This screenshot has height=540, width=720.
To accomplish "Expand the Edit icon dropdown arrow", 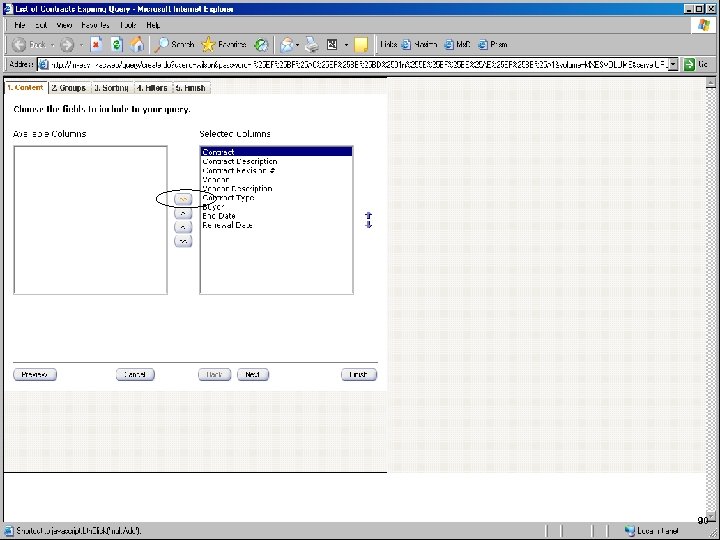I will click(346, 45).
